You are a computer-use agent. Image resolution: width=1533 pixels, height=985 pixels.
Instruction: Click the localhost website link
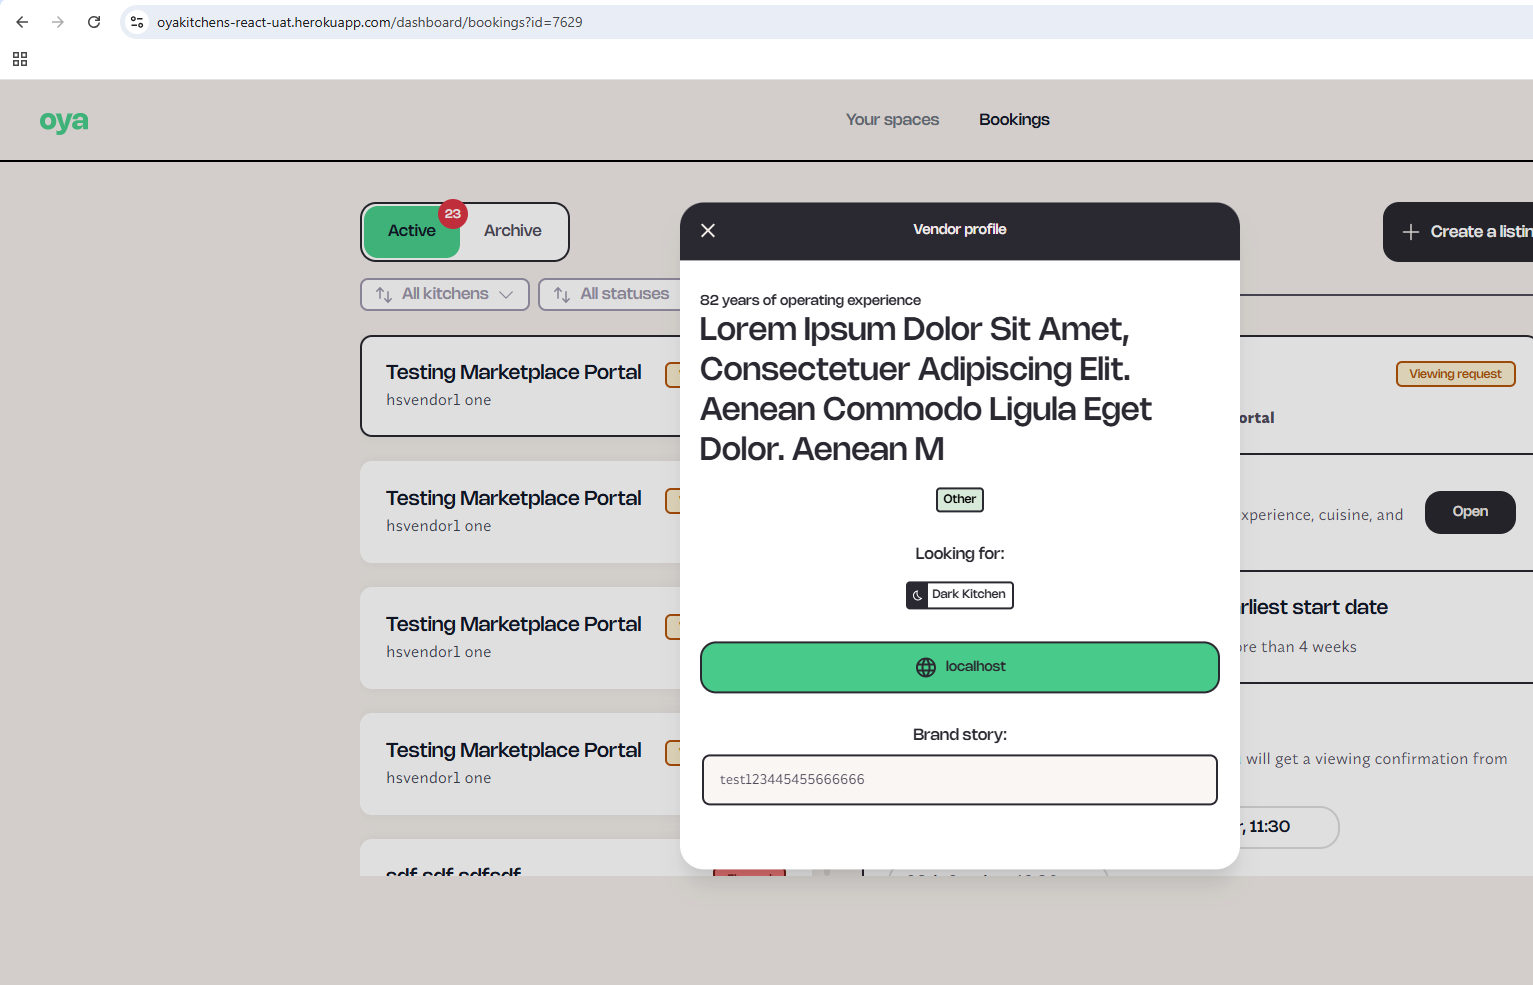pos(959,667)
